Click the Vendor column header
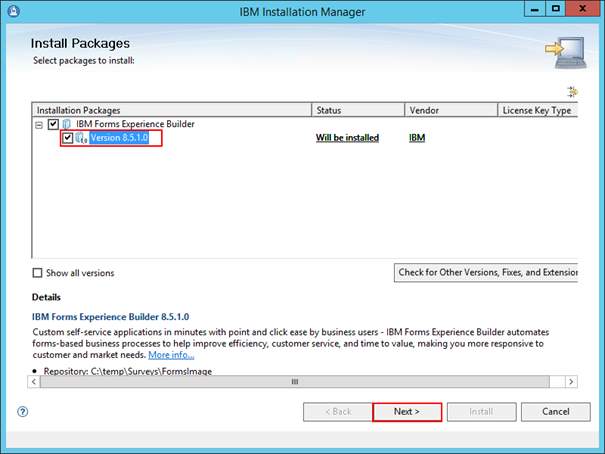The width and height of the screenshot is (605, 454). [x=450, y=110]
